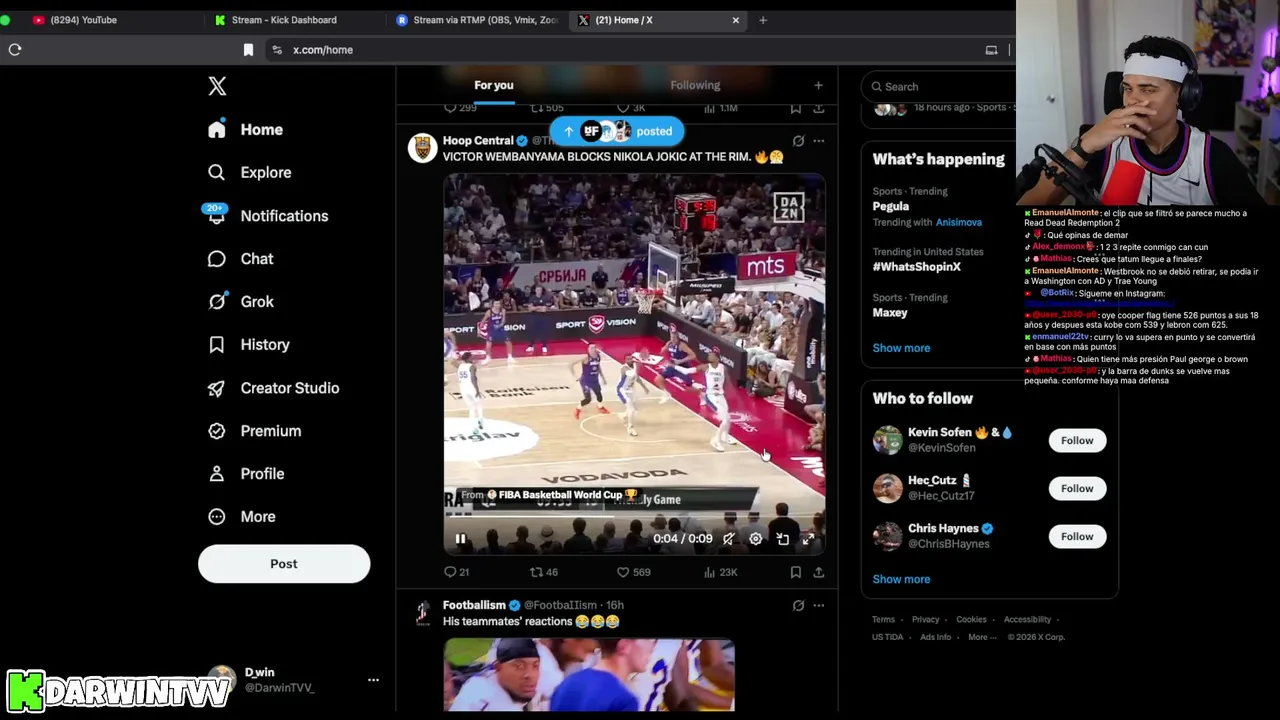Open the Privacy footer link
This screenshot has width=1280, height=720.
(925, 620)
